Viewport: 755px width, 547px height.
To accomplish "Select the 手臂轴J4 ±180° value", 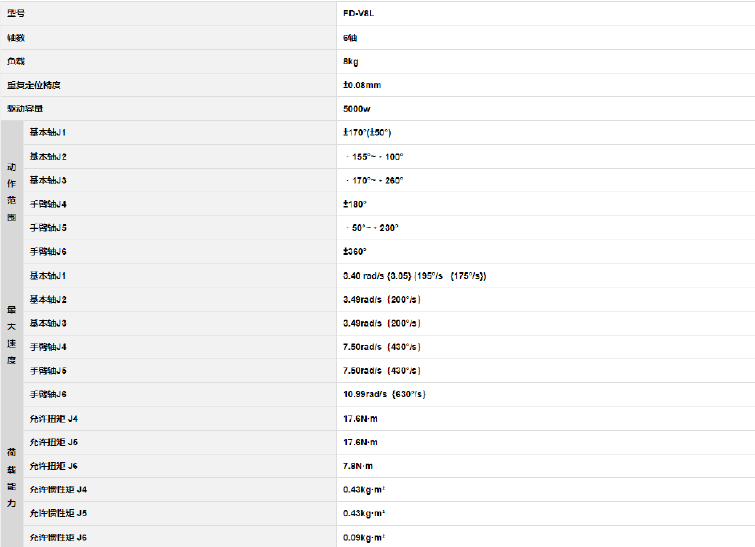I will point(355,204).
